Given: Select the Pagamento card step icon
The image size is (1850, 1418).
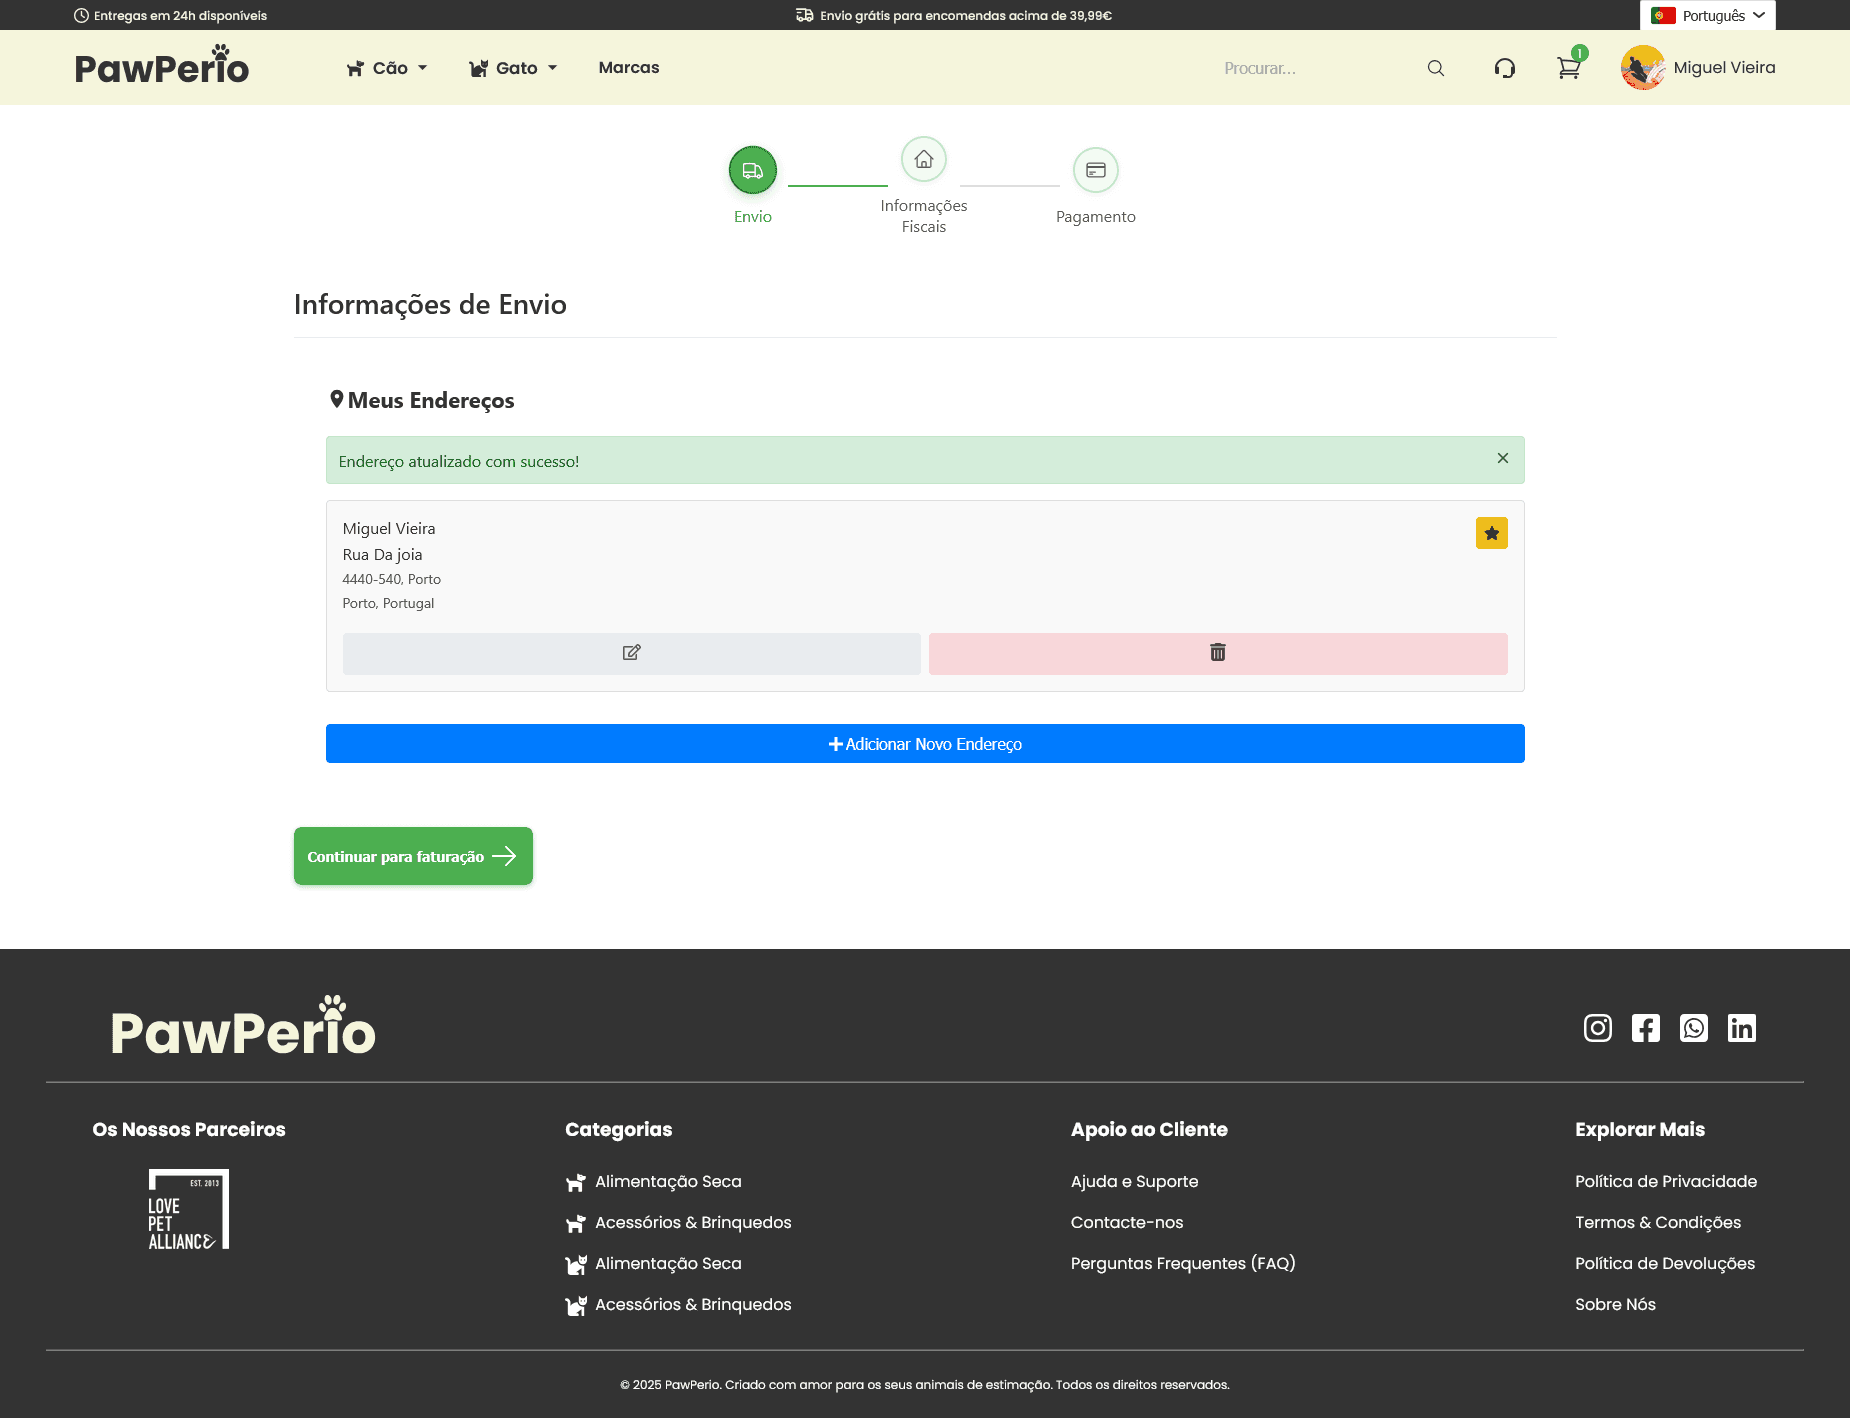Looking at the screenshot, I should click(x=1096, y=170).
